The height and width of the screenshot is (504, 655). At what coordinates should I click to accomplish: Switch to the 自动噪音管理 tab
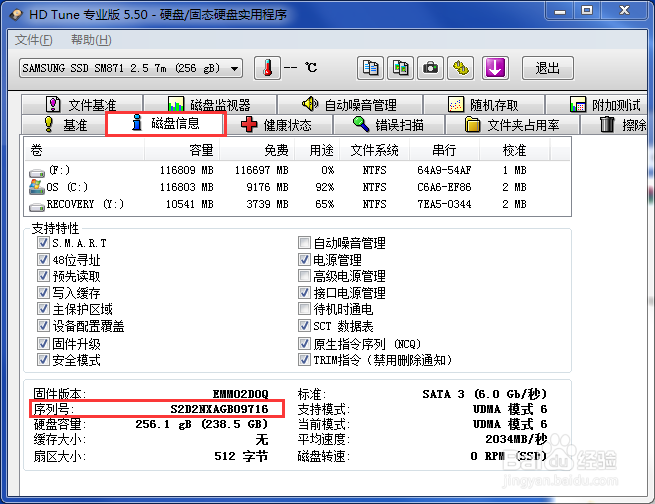350,104
